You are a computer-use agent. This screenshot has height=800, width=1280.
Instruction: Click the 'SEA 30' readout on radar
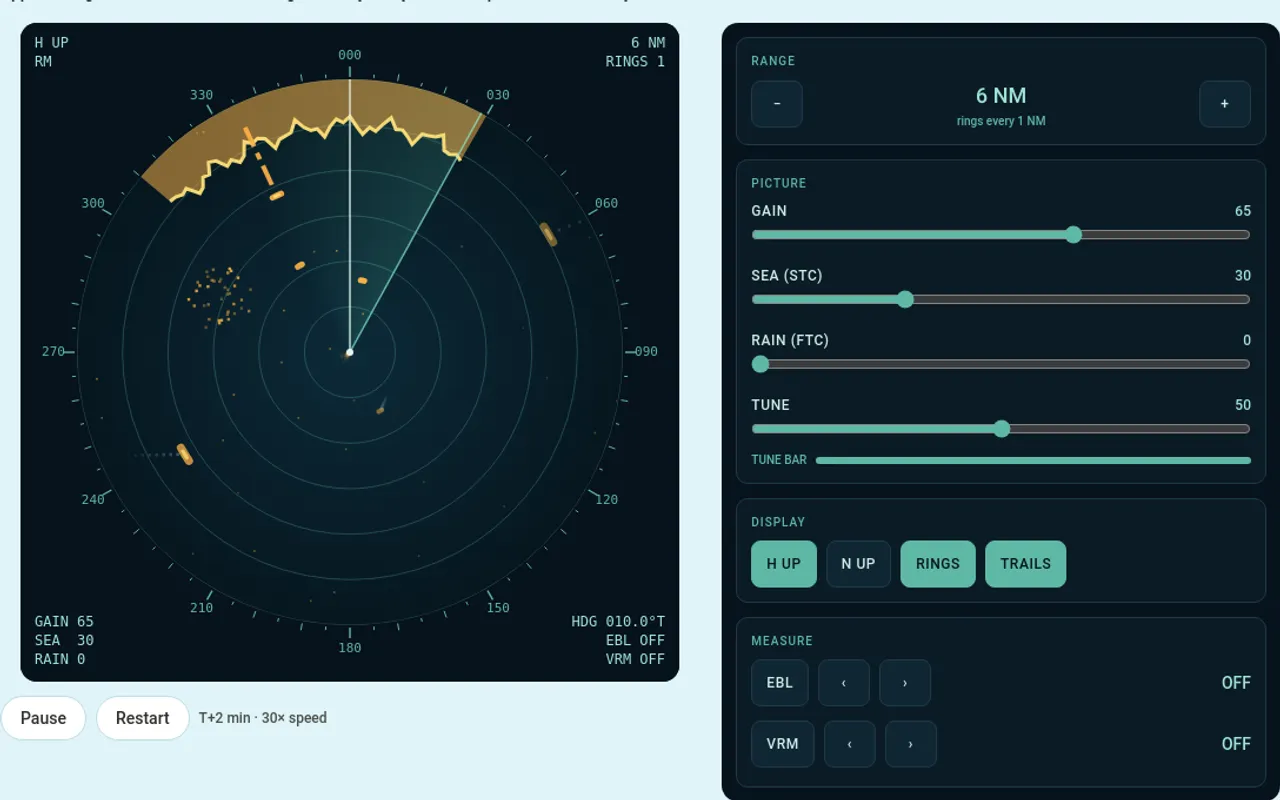64,640
